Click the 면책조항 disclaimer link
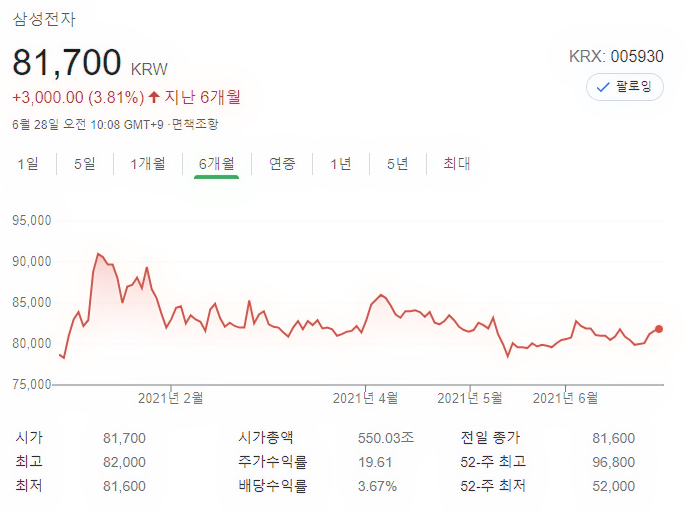696x512 pixels. [x=195, y=124]
